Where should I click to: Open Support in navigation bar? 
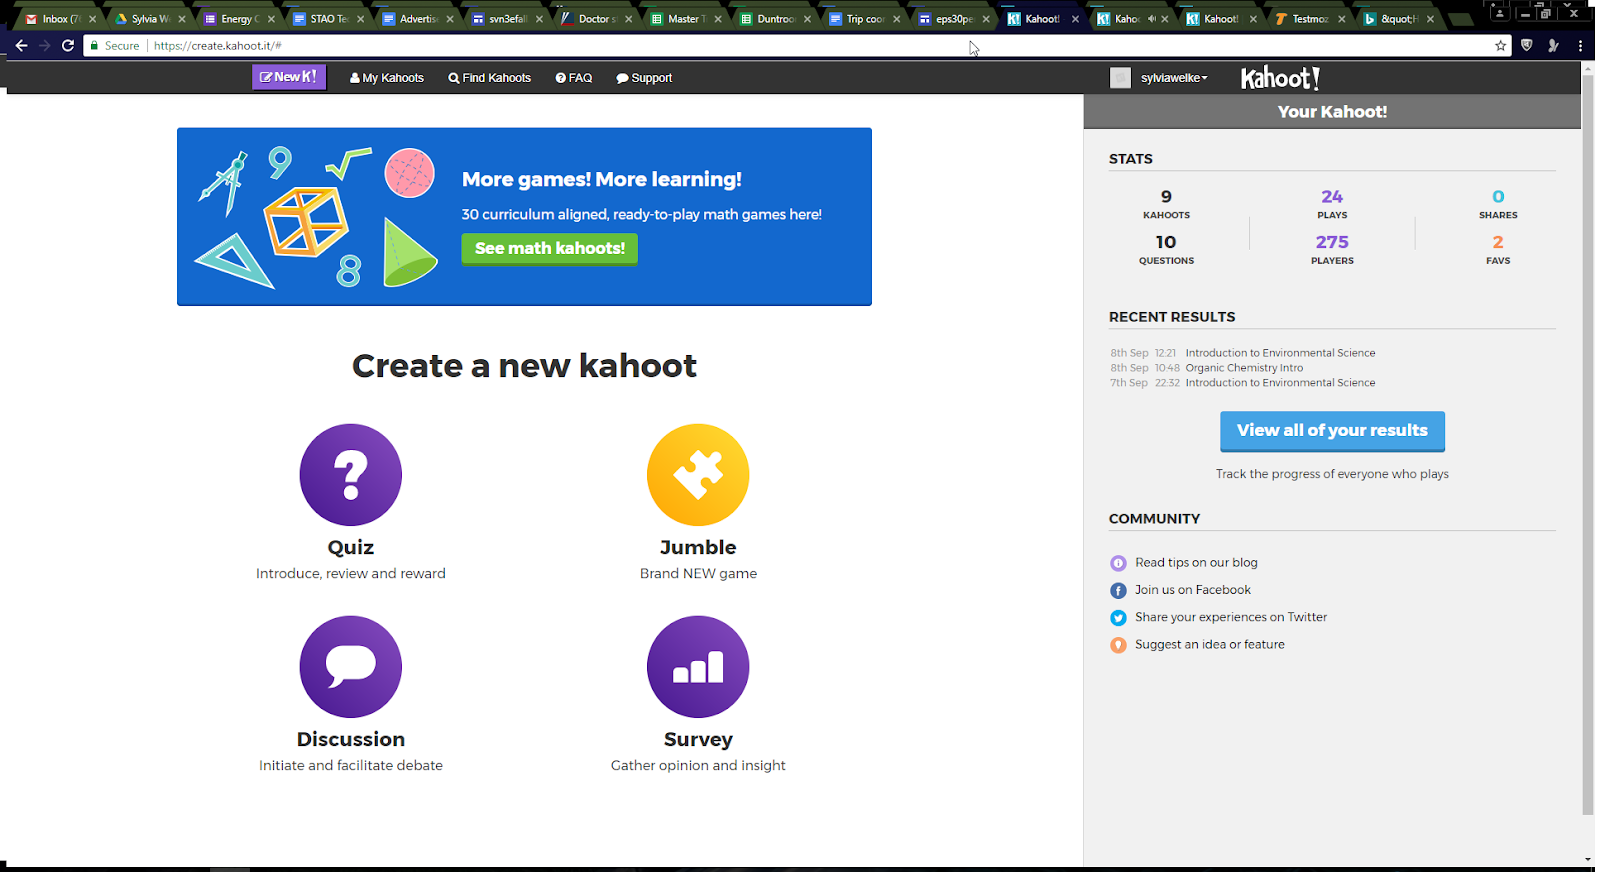pos(644,78)
